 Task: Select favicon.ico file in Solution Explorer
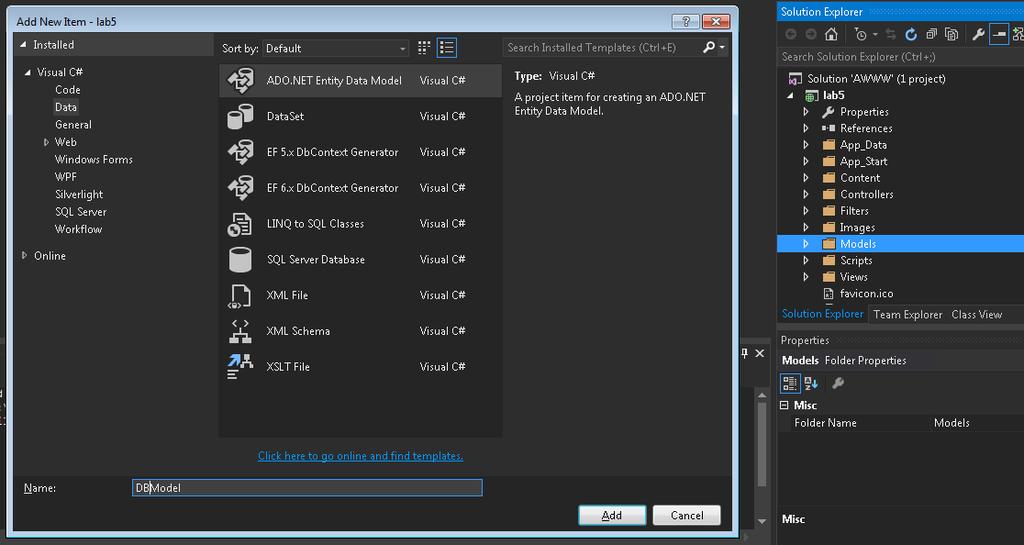[x=866, y=294]
